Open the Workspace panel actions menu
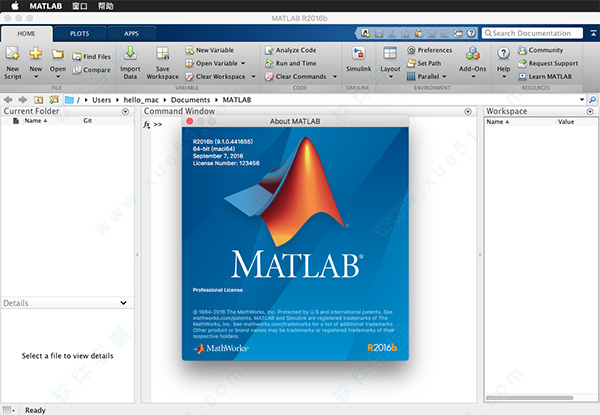 [590, 112]
